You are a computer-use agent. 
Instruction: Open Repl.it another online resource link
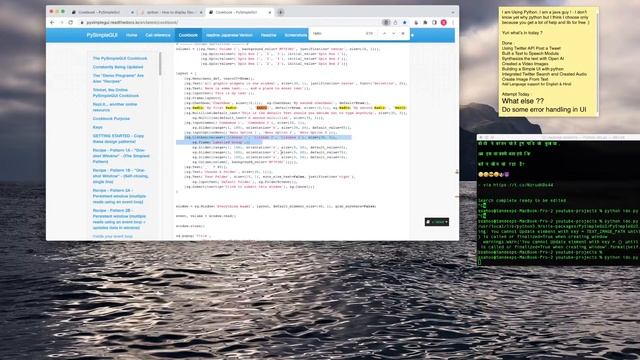coord(115,107)
